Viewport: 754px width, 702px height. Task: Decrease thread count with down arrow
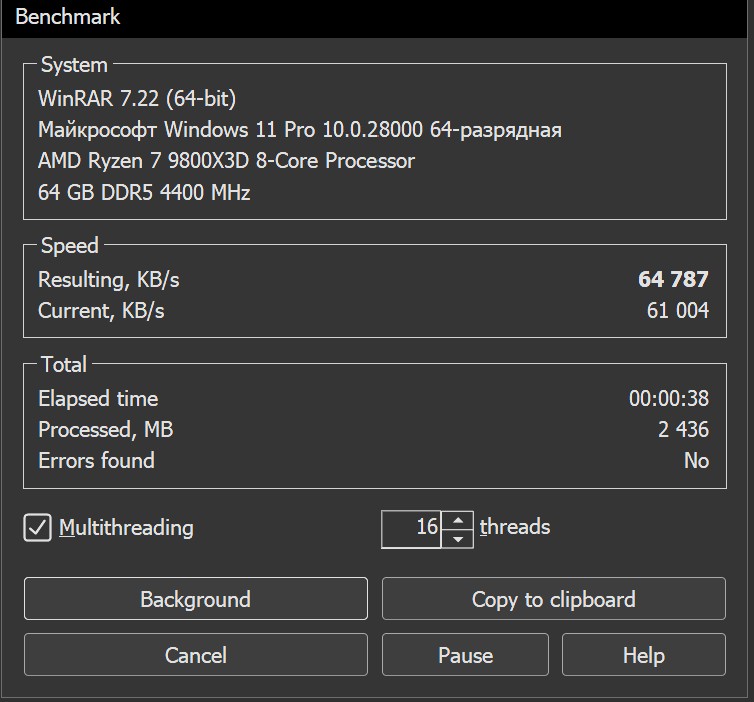coord(458,539)
